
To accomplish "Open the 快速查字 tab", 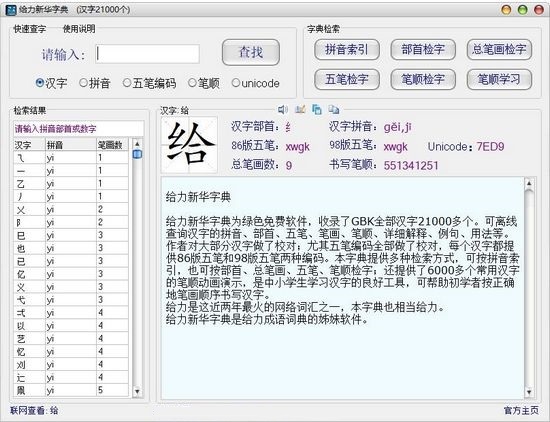I will (x=29, y=29).
